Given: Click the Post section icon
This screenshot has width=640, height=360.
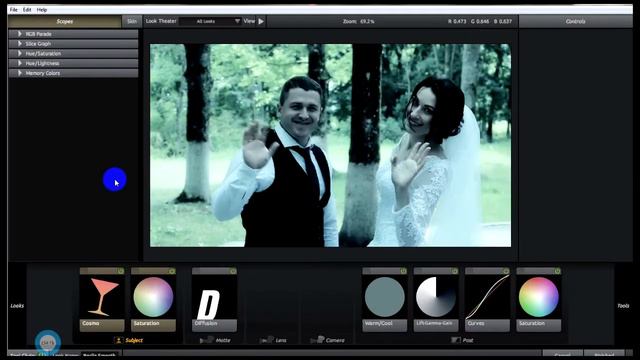Looking at the screenshot, I should 456,340.
